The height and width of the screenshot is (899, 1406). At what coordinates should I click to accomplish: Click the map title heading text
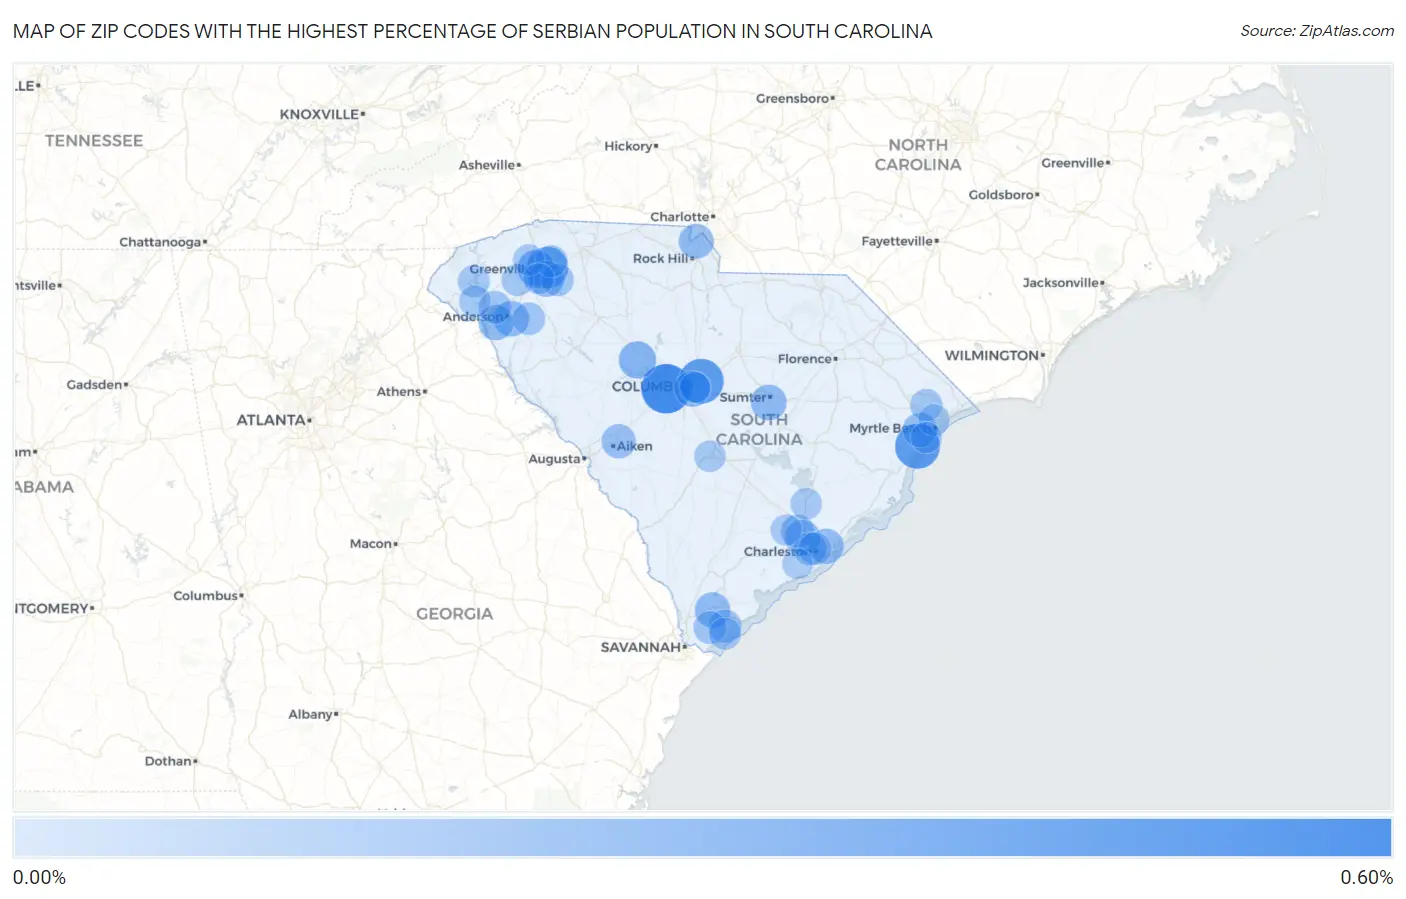coord(473,31)
